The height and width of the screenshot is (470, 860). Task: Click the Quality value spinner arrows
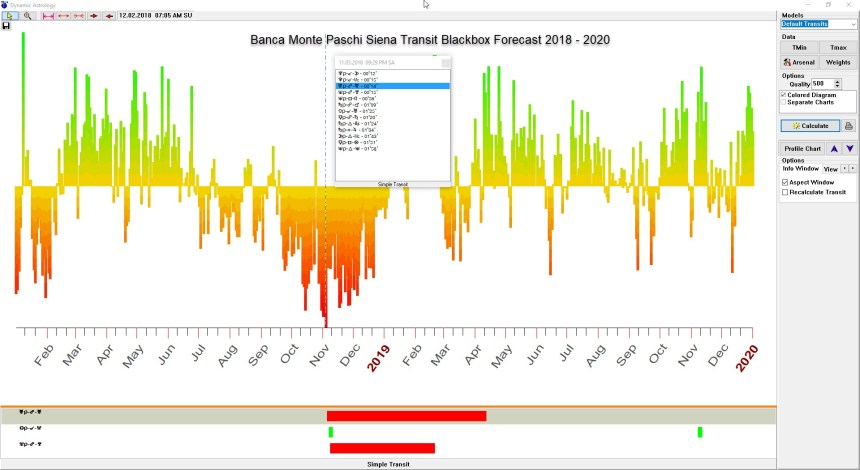837,84
